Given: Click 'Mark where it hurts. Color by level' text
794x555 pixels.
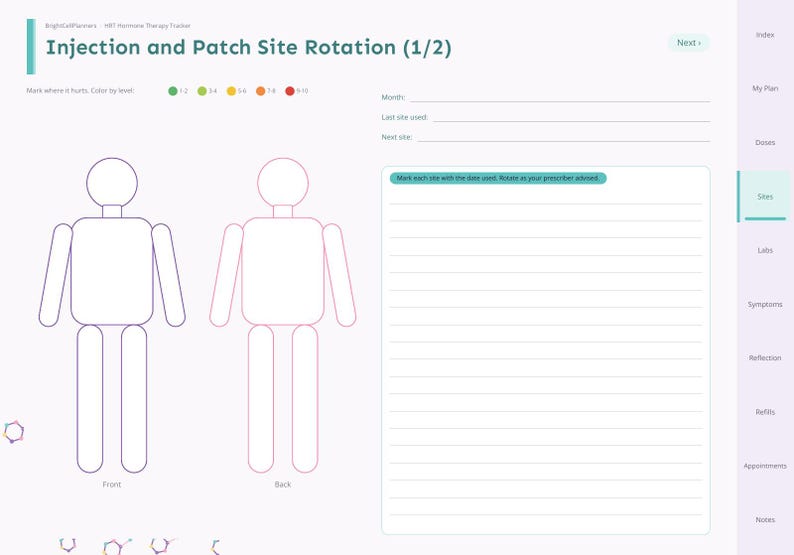Looking at the screenshot, I should coord(80,91).
